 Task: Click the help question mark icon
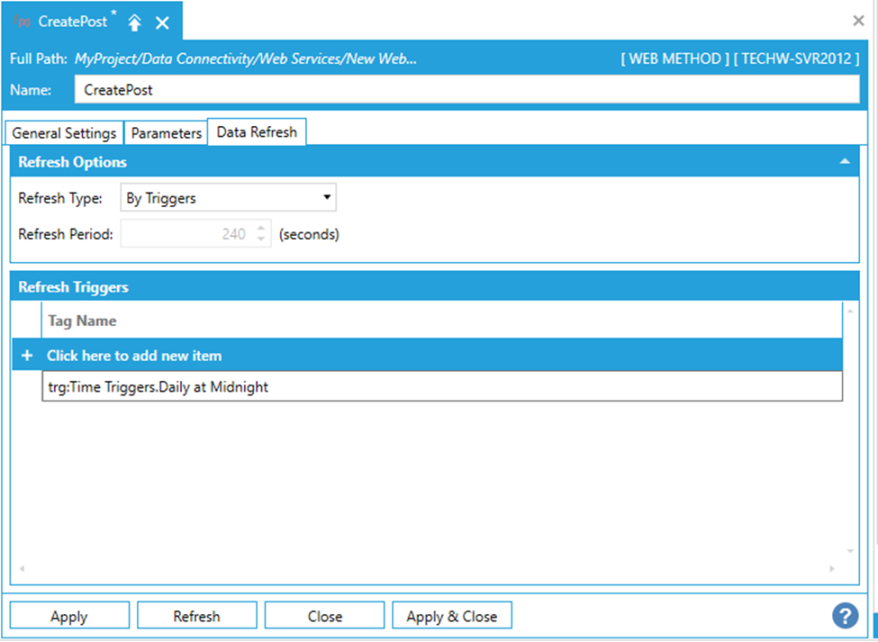tap(845, 615)
